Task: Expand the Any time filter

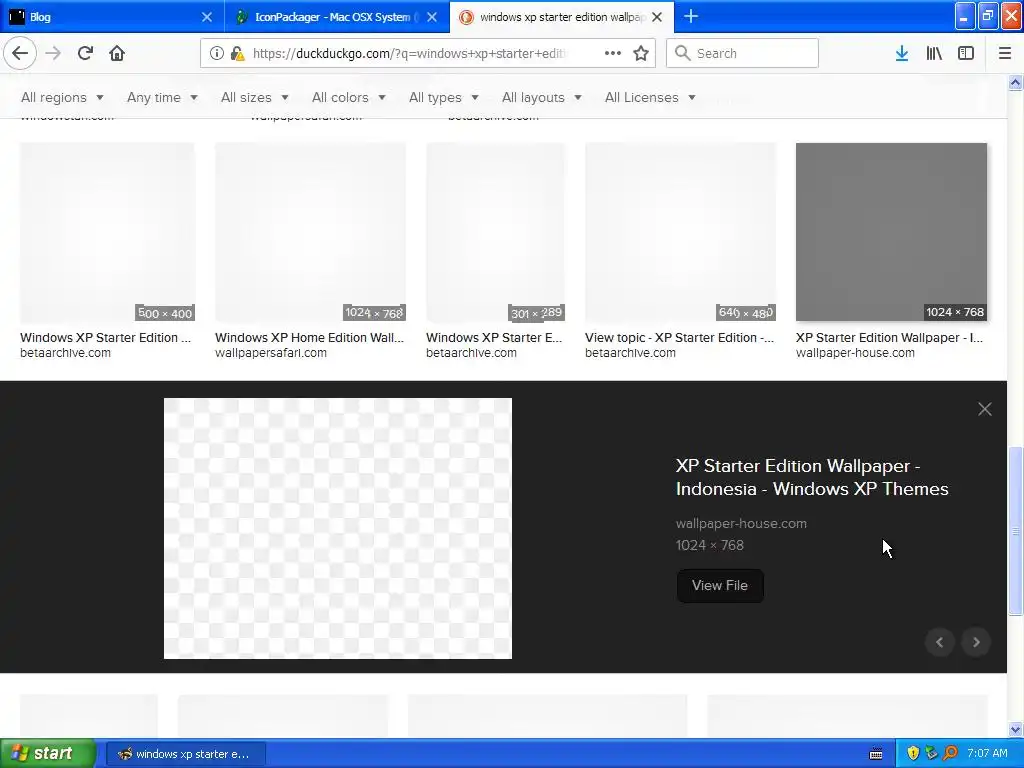Action: point(162,97)
